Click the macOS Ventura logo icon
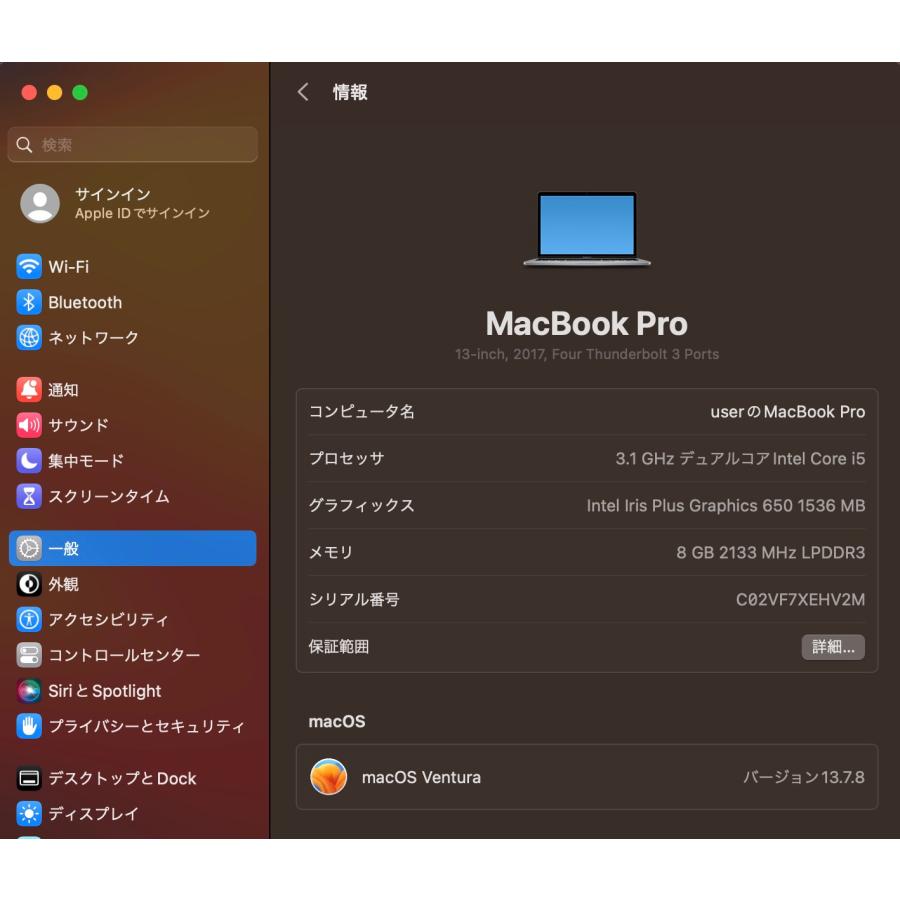 (328, 777)
